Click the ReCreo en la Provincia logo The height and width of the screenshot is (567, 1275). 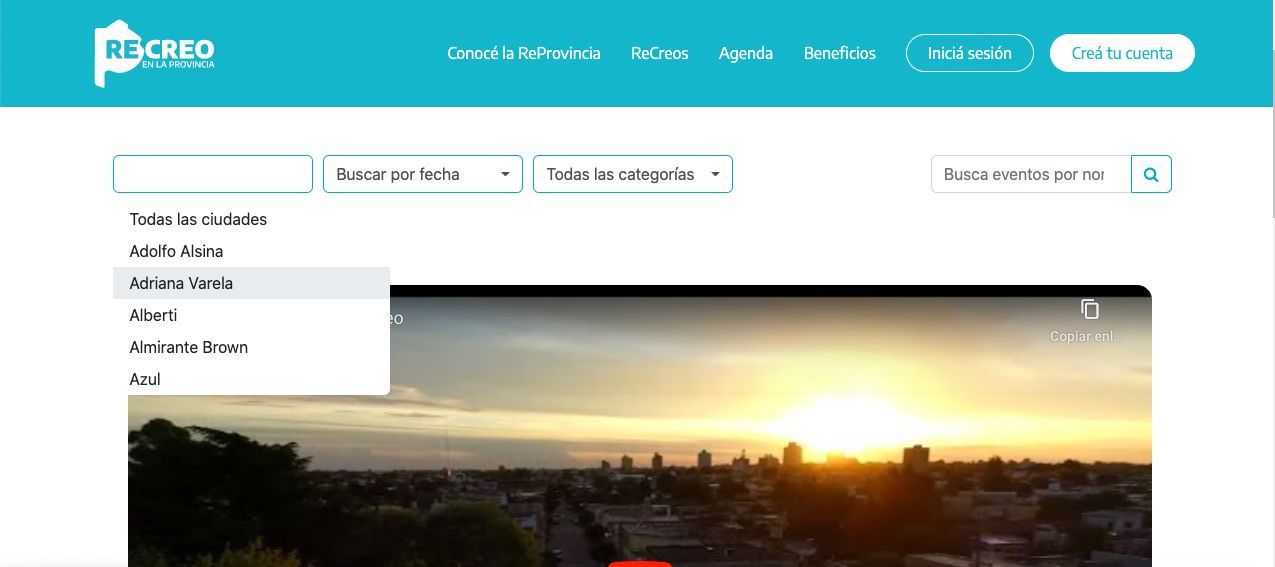[154, 54]
